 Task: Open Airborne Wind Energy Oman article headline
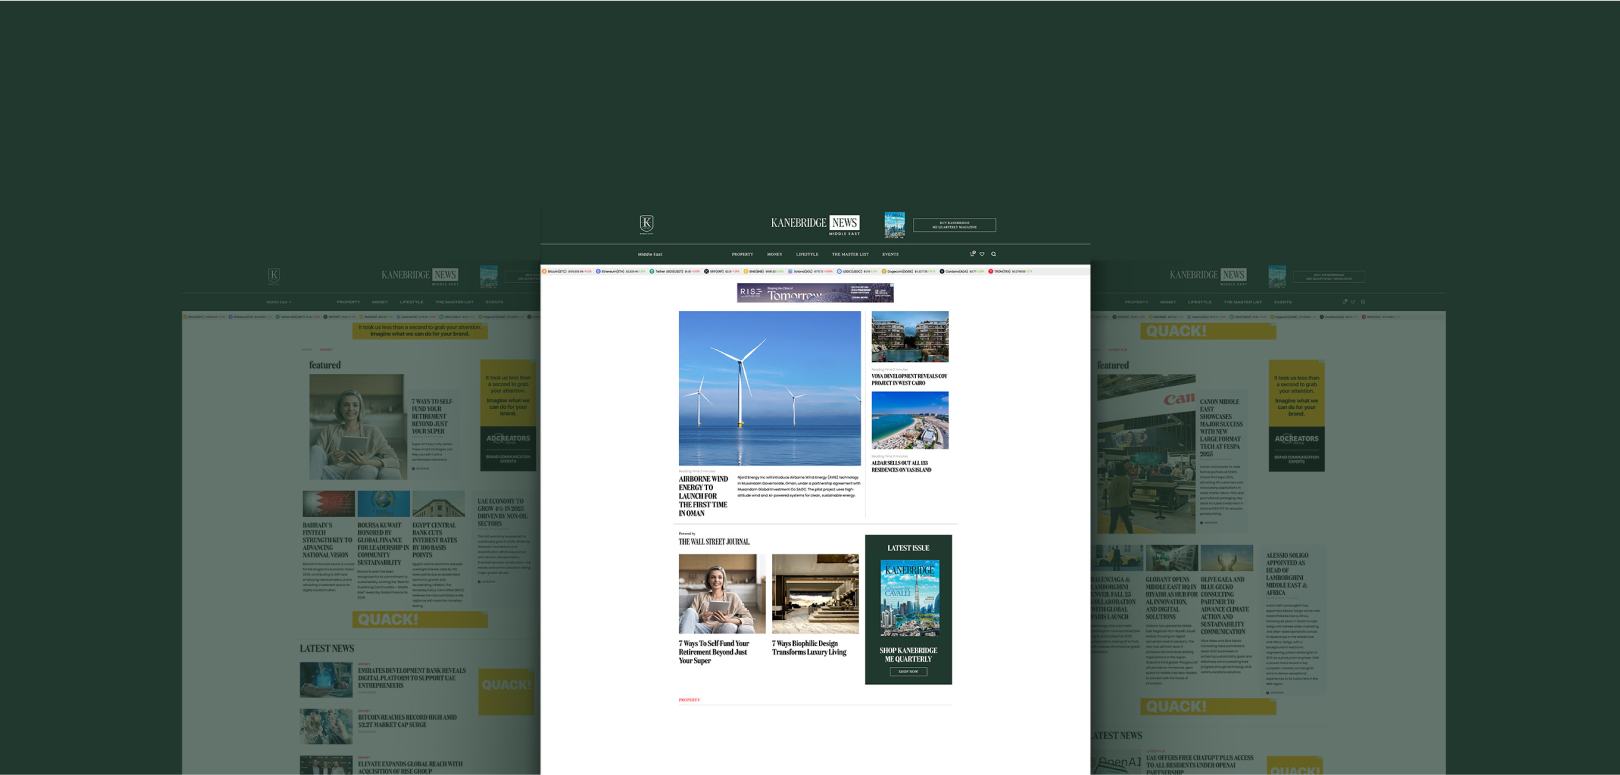pyautogui.click(x=703, y=496)
